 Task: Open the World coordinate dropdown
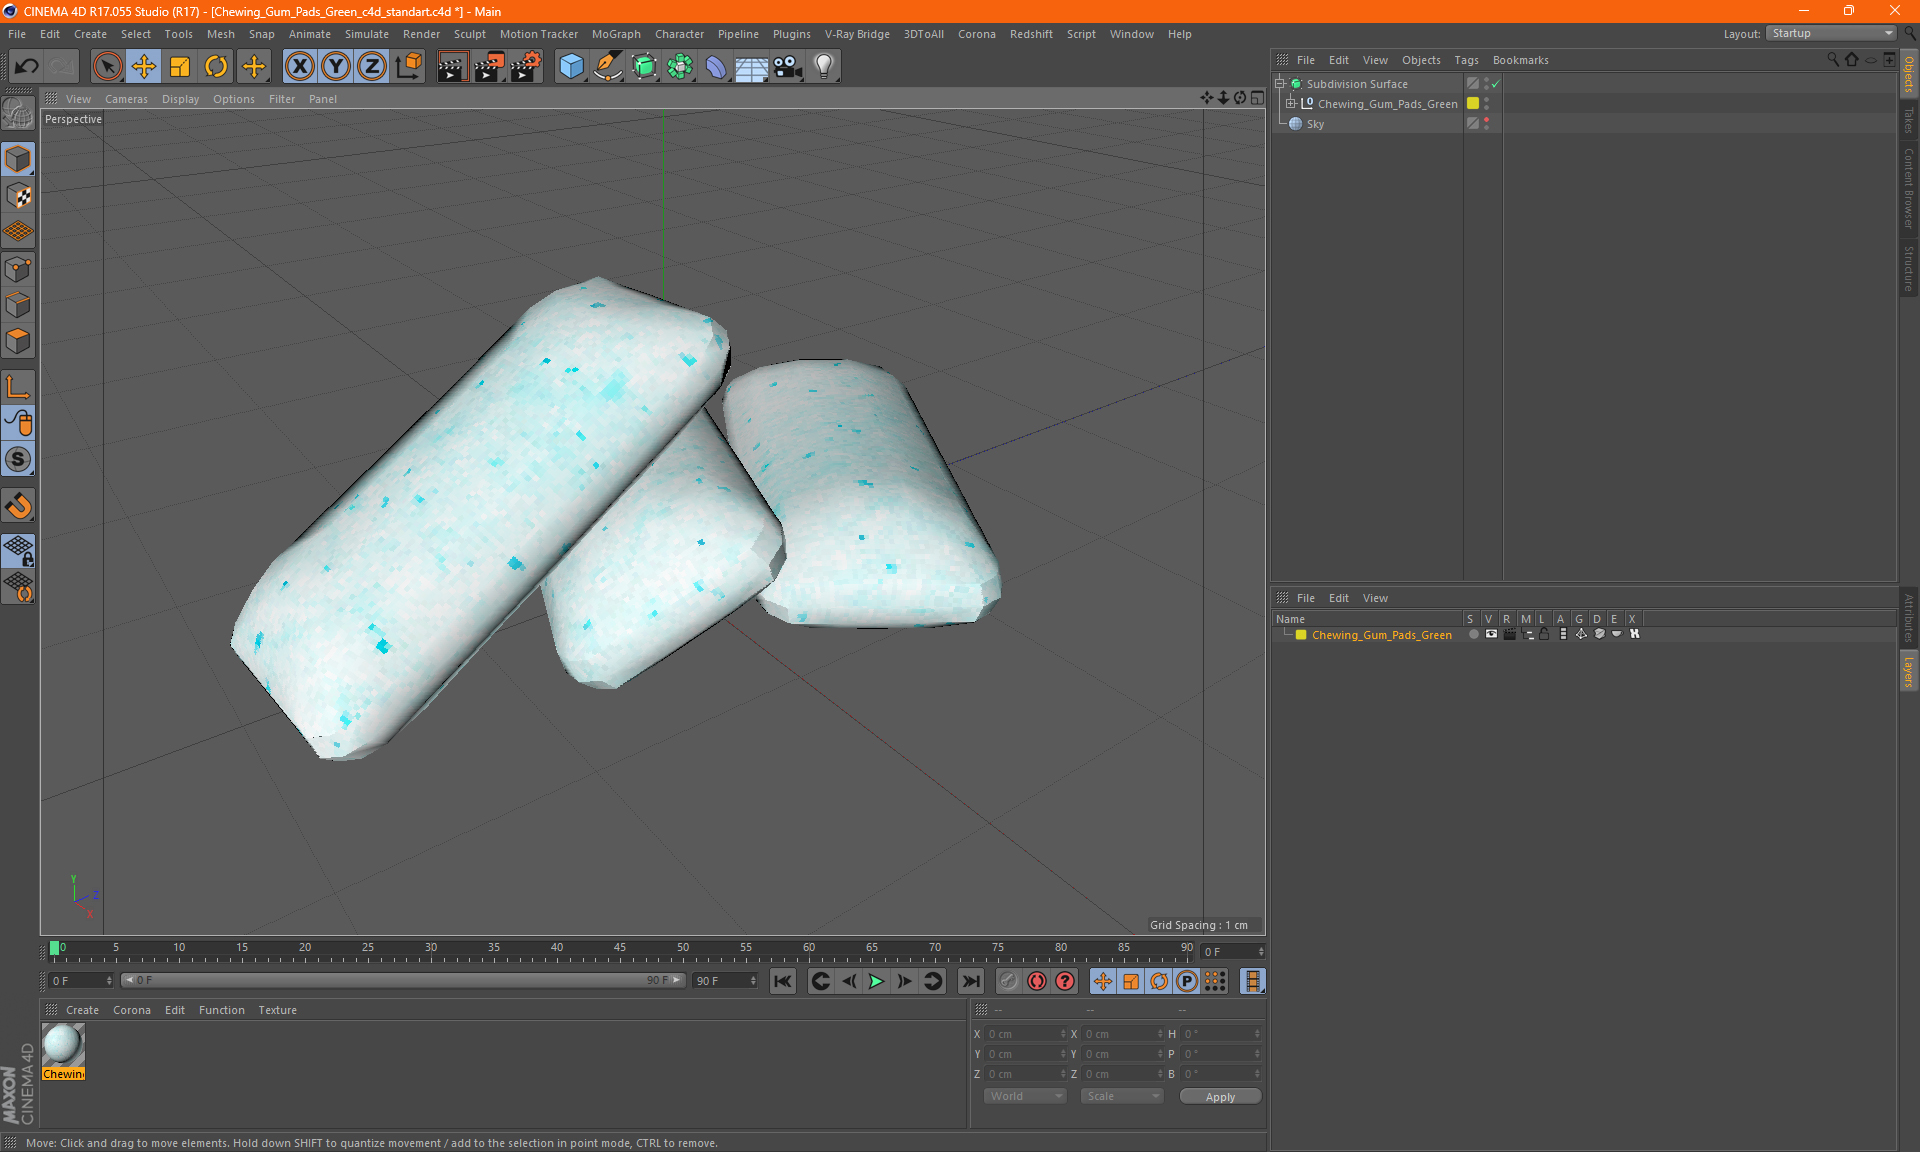pyautogui.click(x=1025, y=1097)
